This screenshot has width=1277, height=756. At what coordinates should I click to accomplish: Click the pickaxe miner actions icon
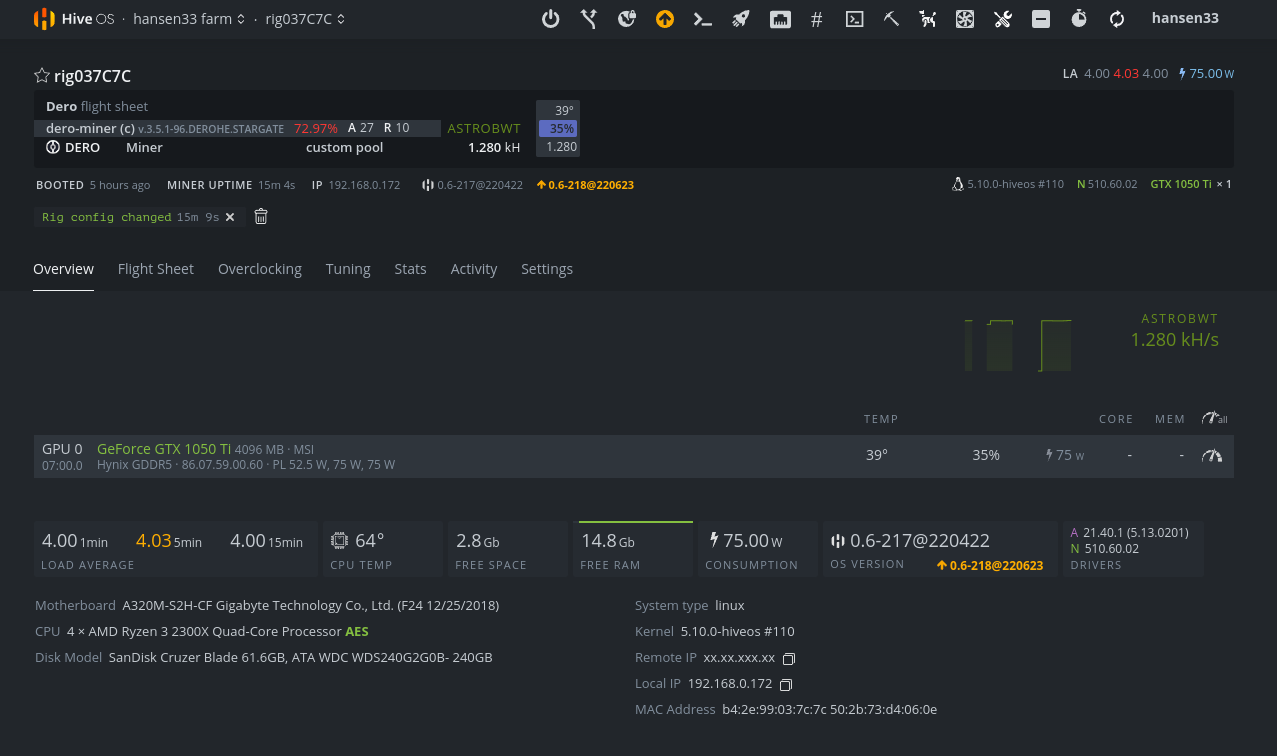pyautogui.click(x=891, y=19)
